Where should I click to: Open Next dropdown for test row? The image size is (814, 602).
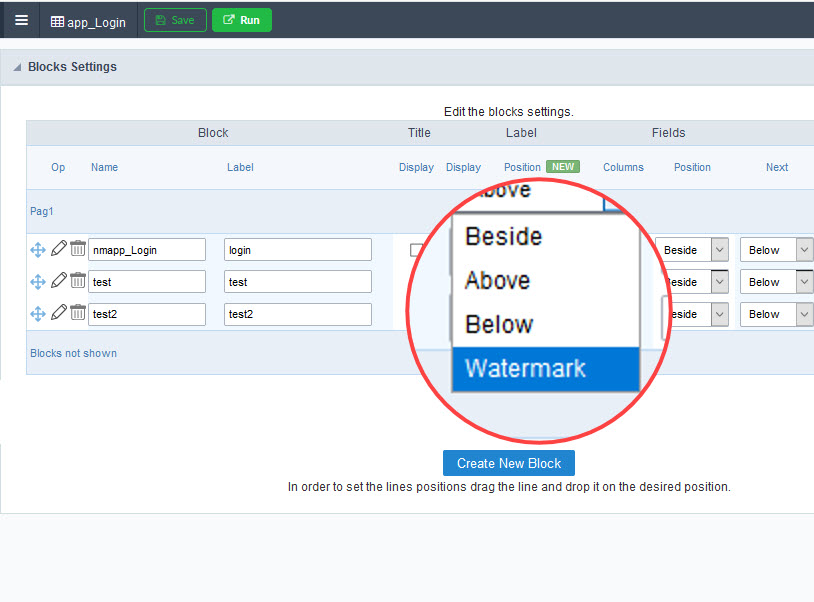[777, 282]
